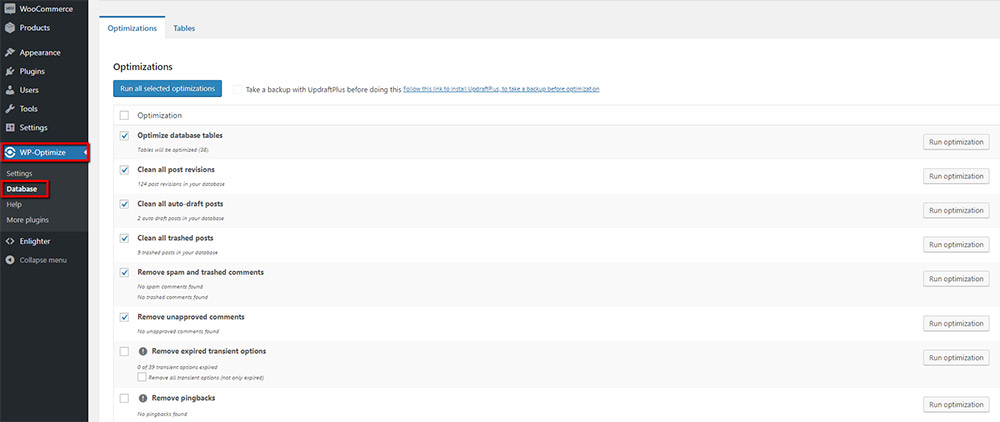Click the WP-Optimize logo icon

click(10, 152)
